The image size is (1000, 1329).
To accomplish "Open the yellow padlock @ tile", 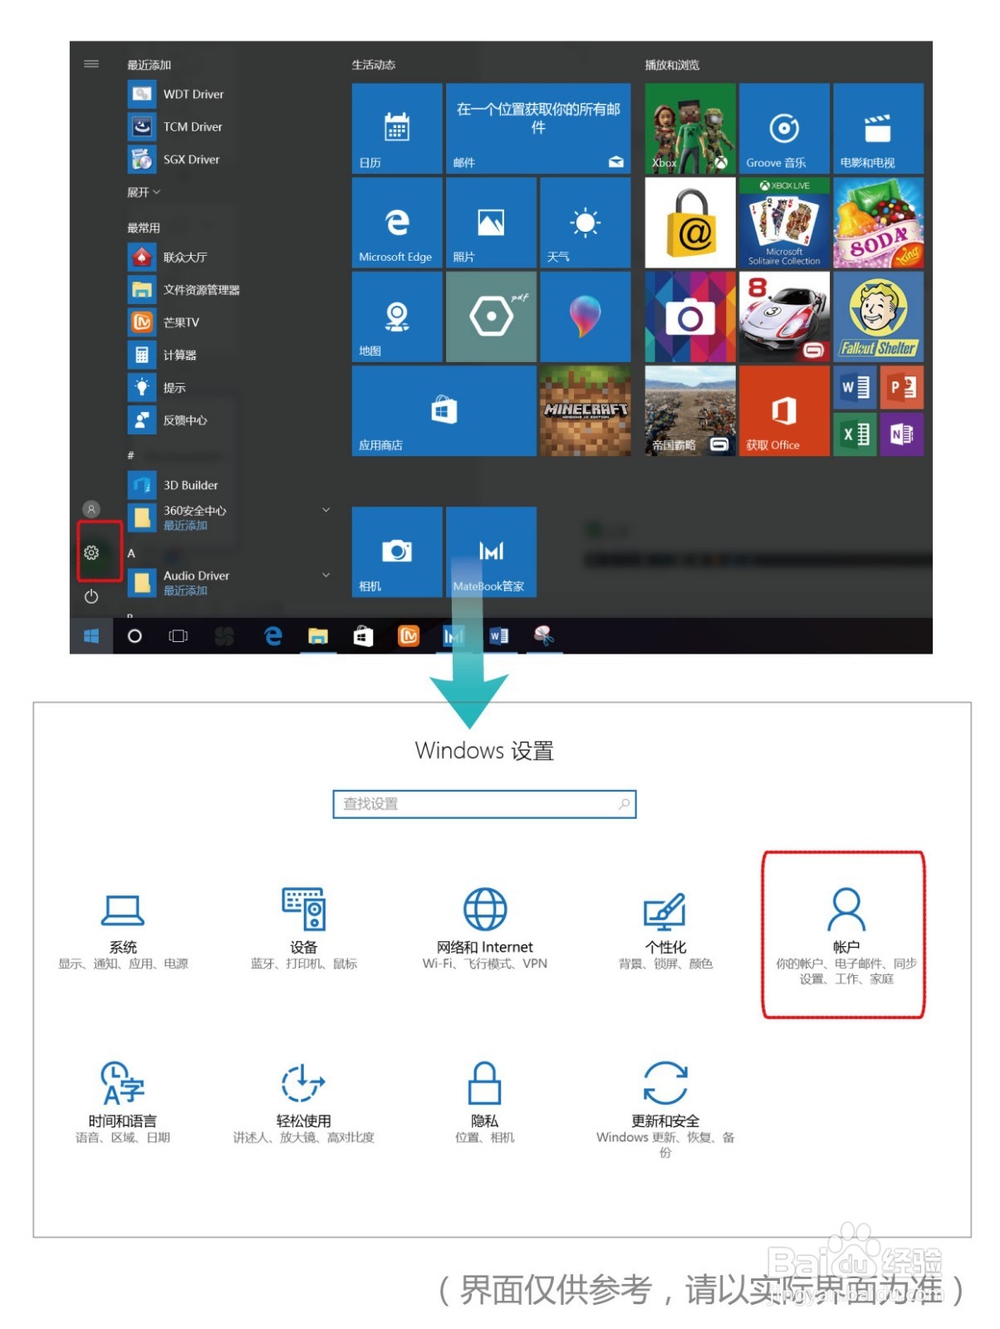I will 690,223.
